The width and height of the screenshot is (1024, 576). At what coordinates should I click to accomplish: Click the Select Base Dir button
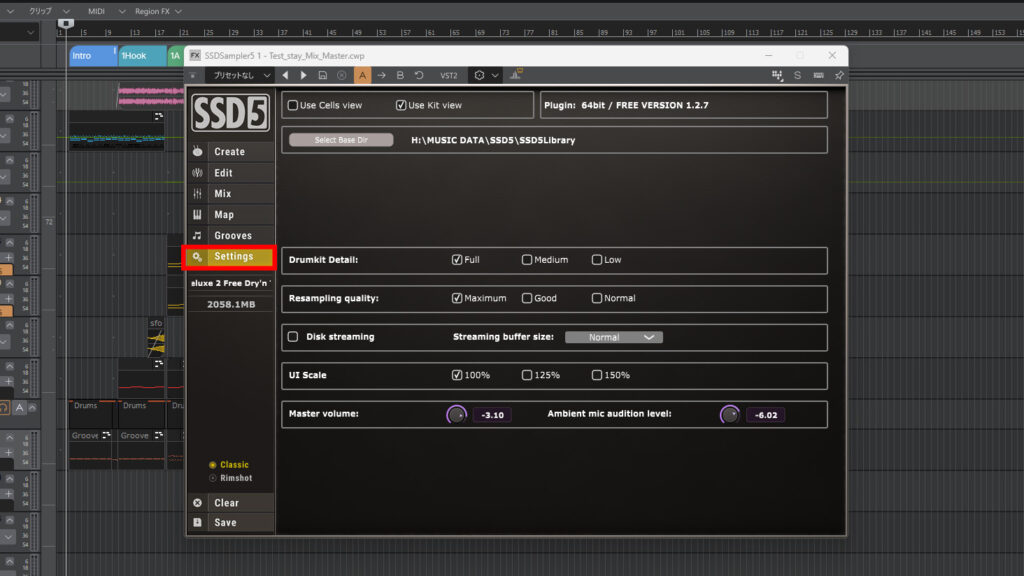coord(341,140)
